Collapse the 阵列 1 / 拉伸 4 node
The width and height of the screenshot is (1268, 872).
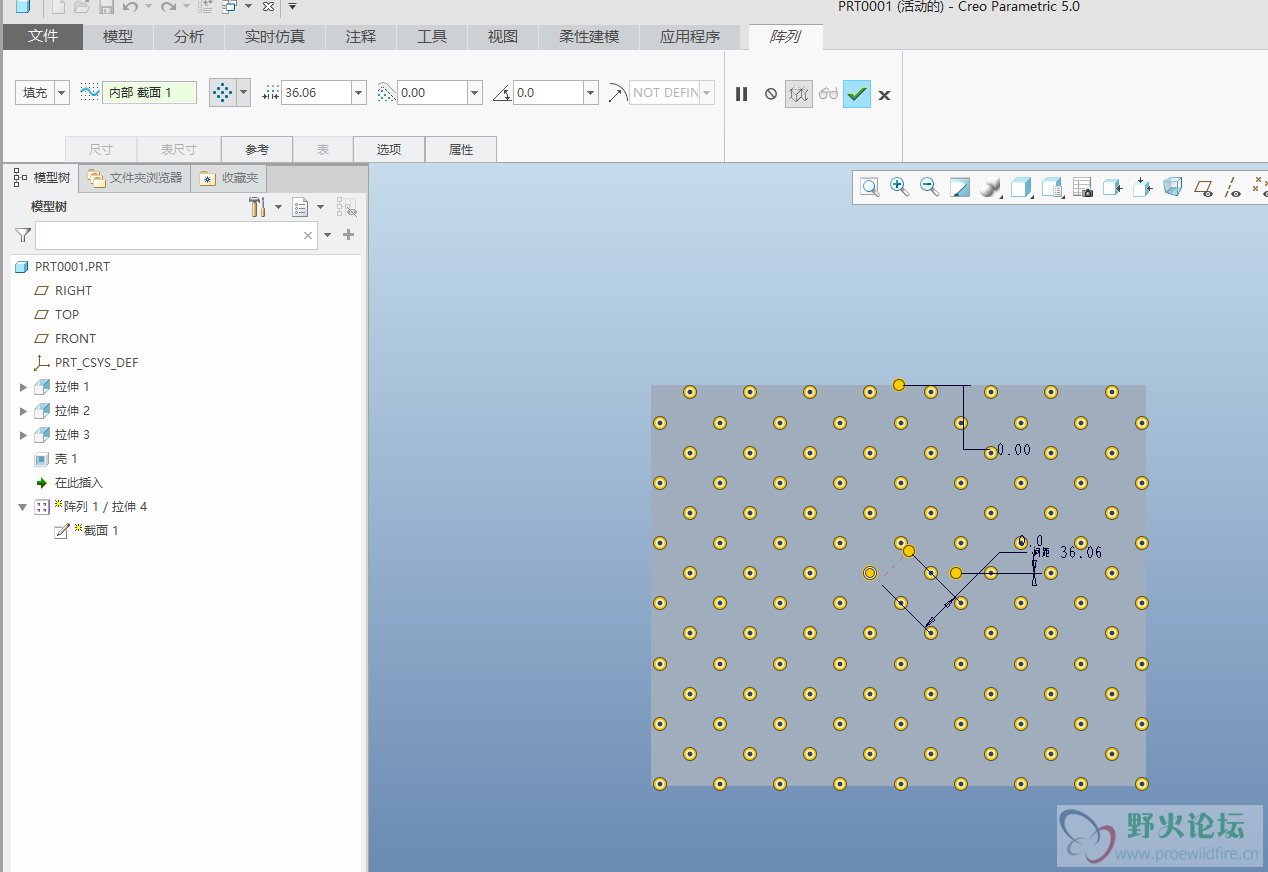tap(24, 507)
